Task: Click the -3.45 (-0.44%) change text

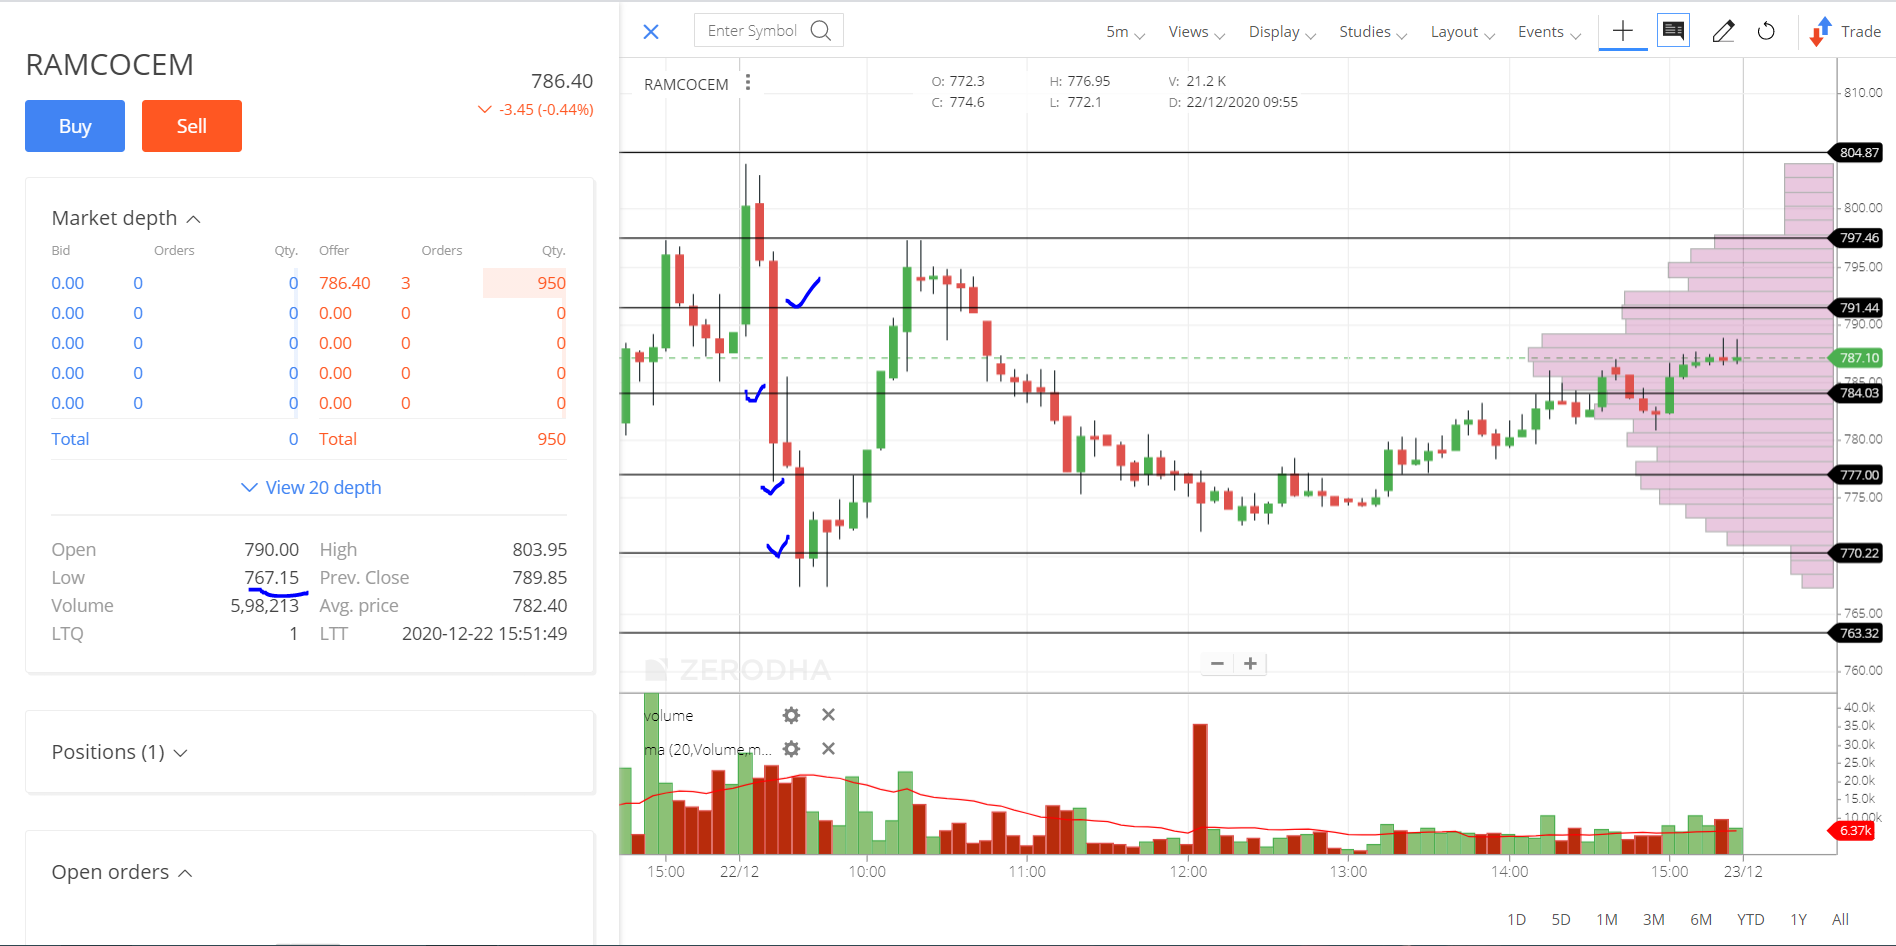Action: coord(546,110)
